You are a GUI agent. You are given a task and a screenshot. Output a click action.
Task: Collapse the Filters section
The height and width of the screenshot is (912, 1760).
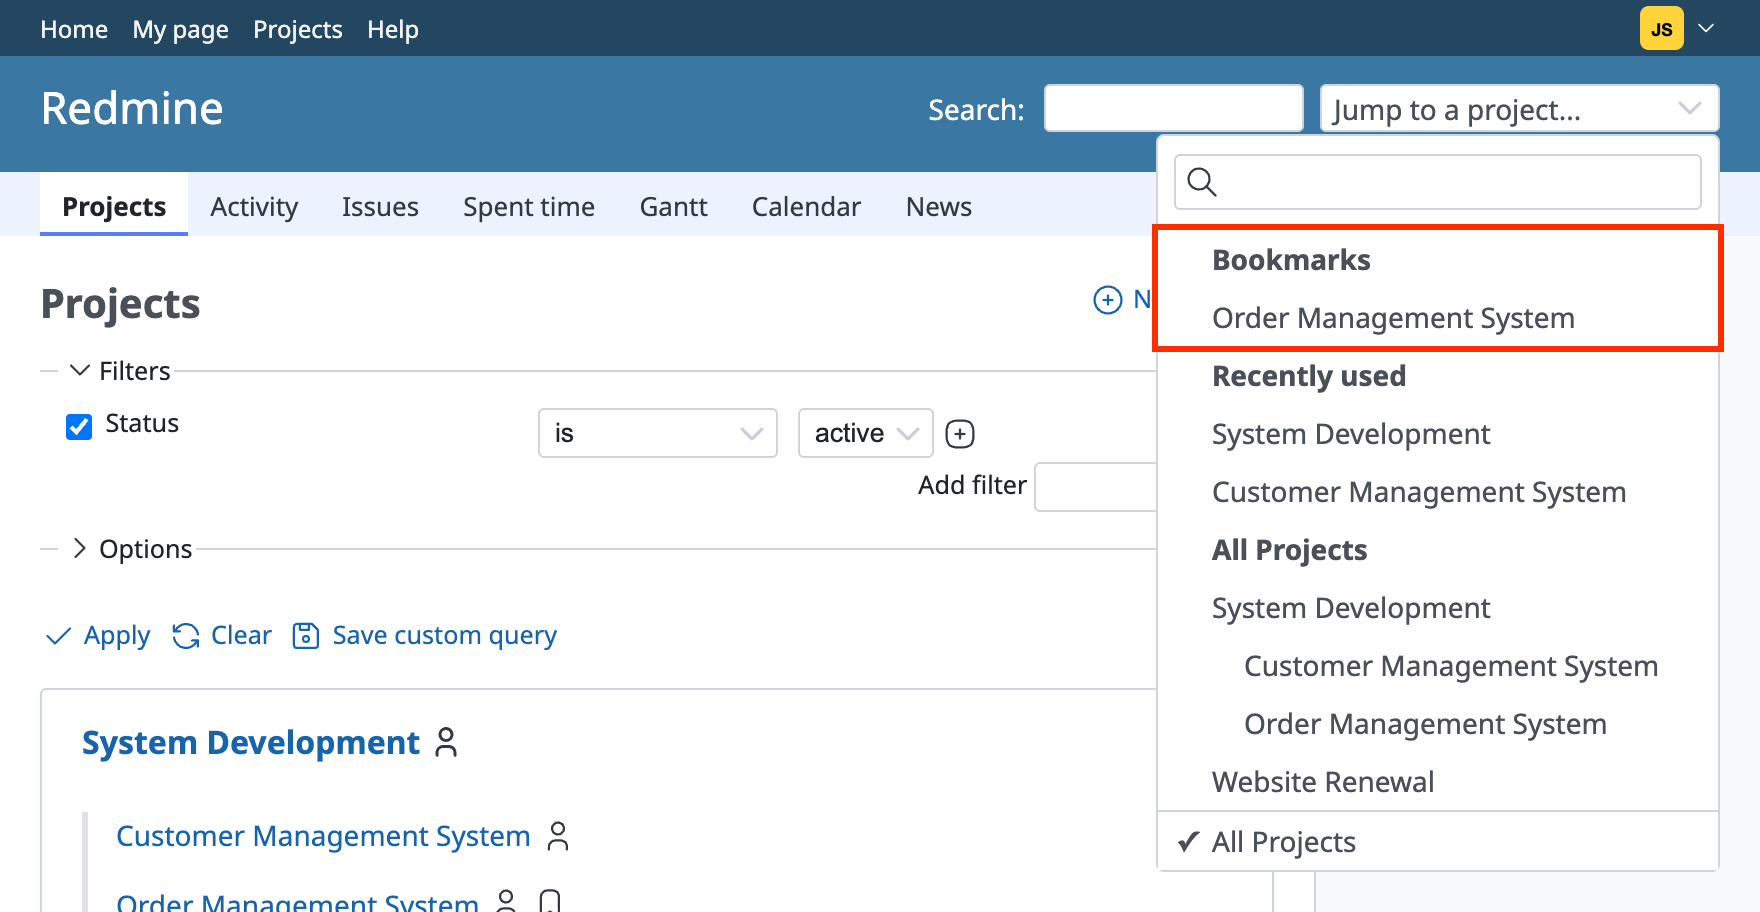121,371
